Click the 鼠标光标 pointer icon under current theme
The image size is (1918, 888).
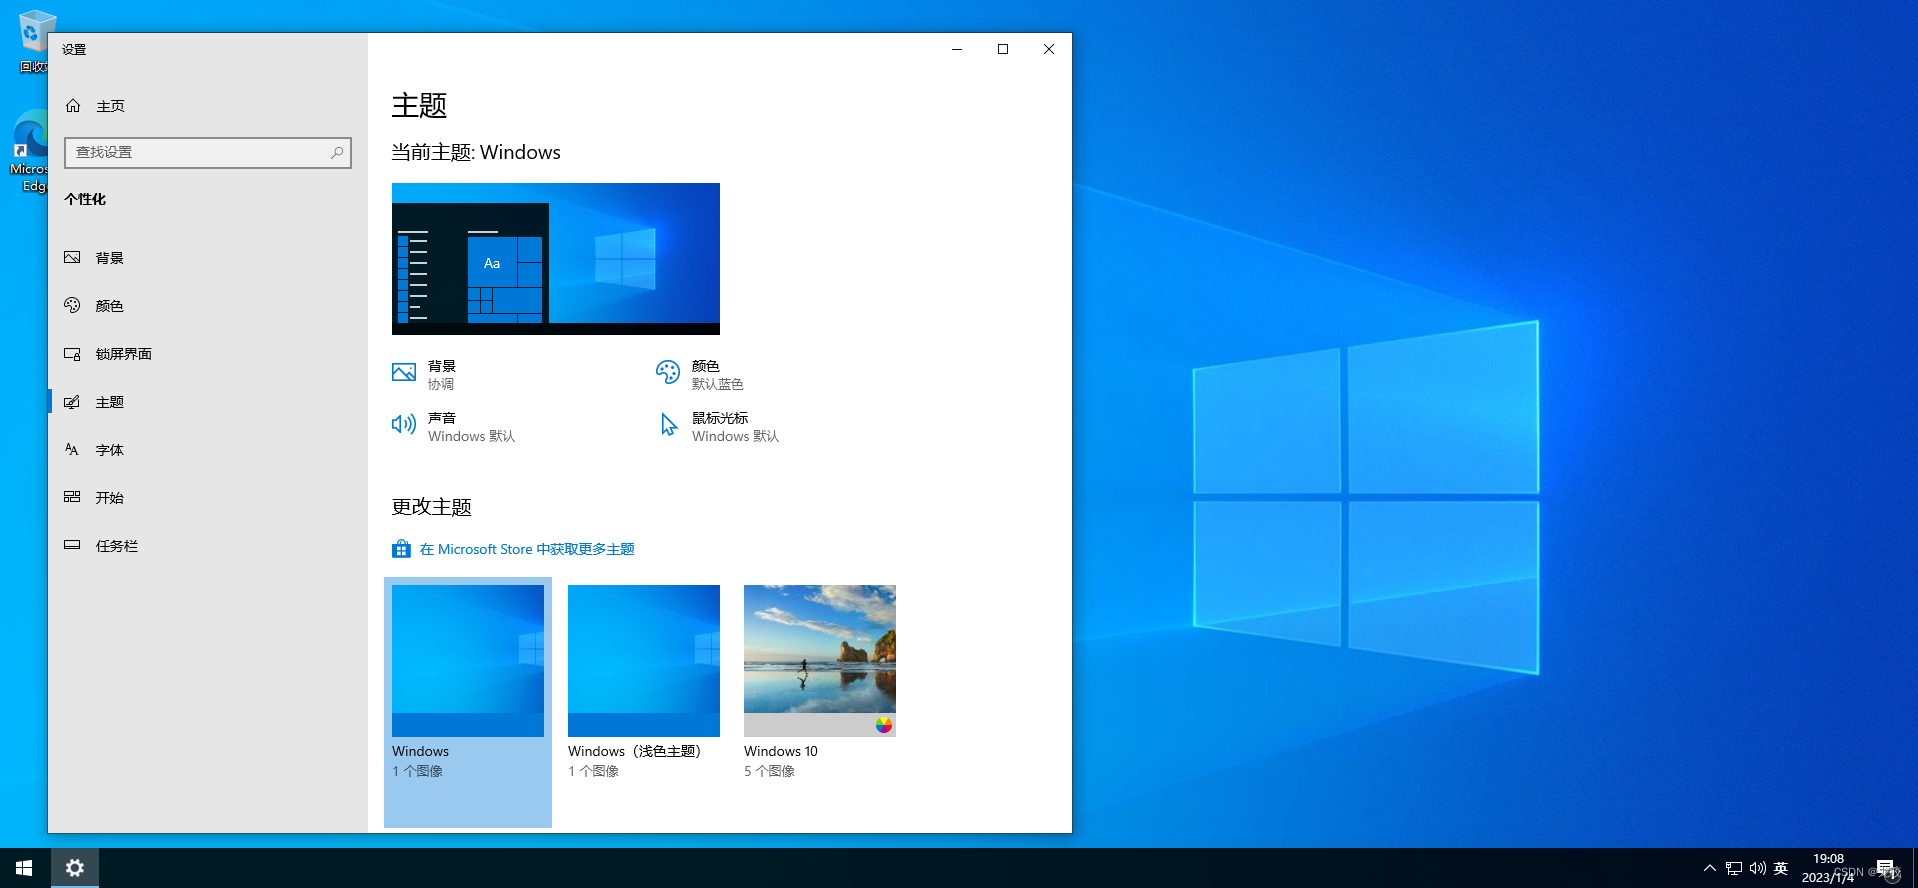pyautogui.click(x=668, y=425)
